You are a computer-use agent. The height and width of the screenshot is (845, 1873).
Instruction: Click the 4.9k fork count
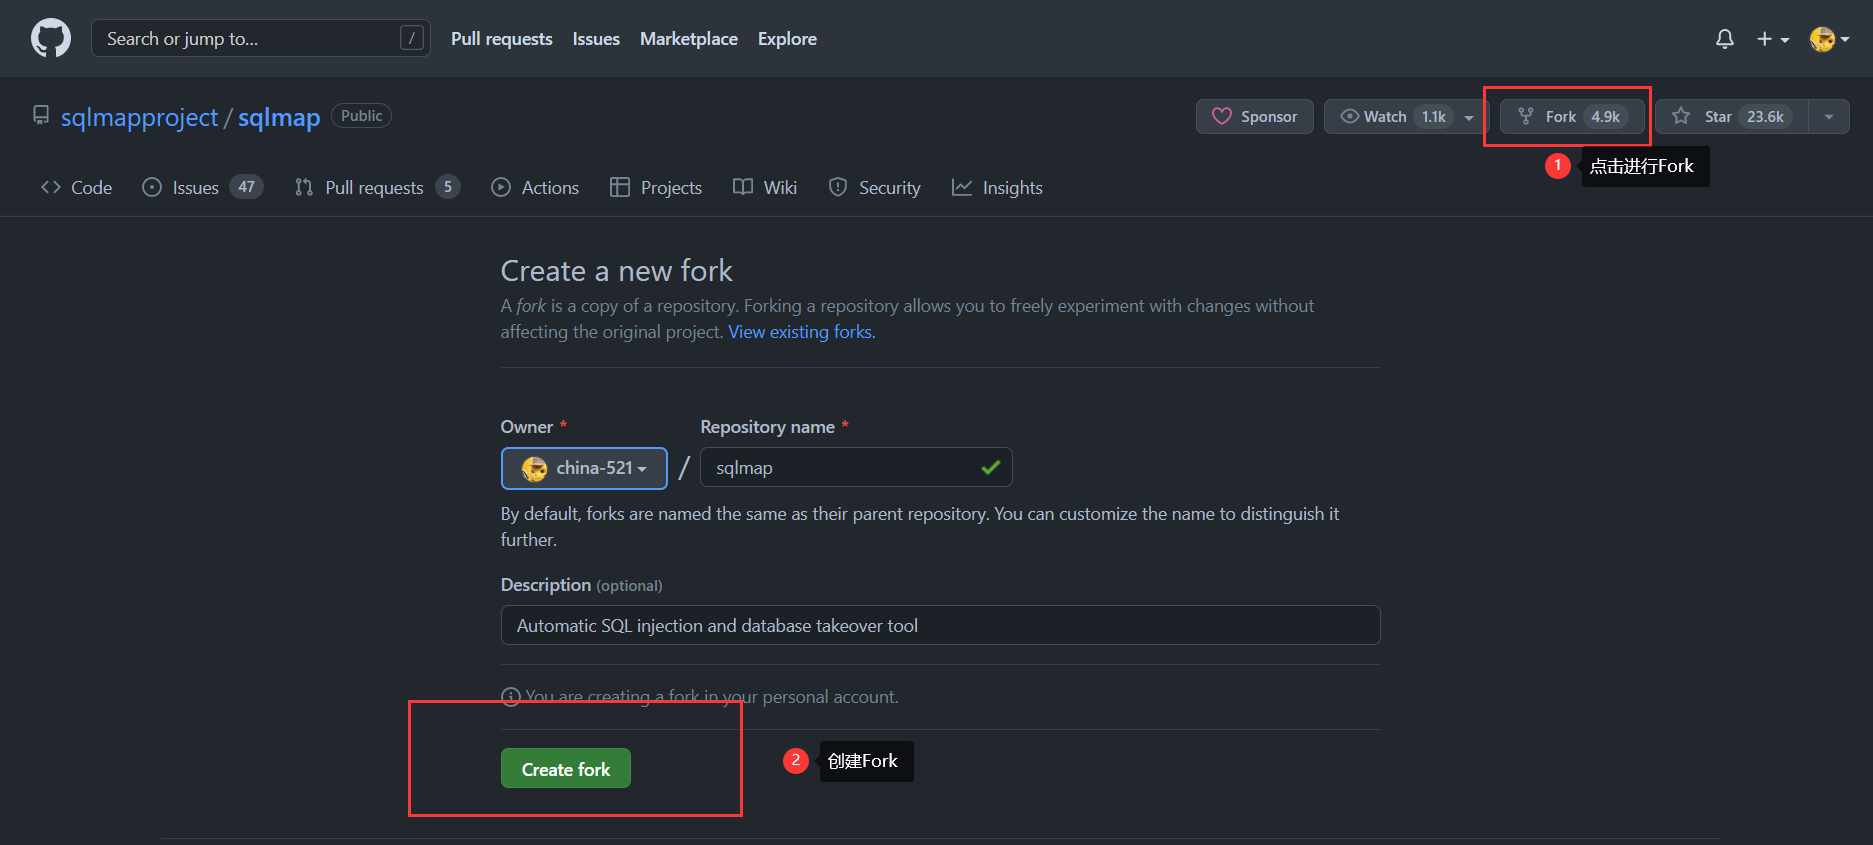click(1606, 117)
